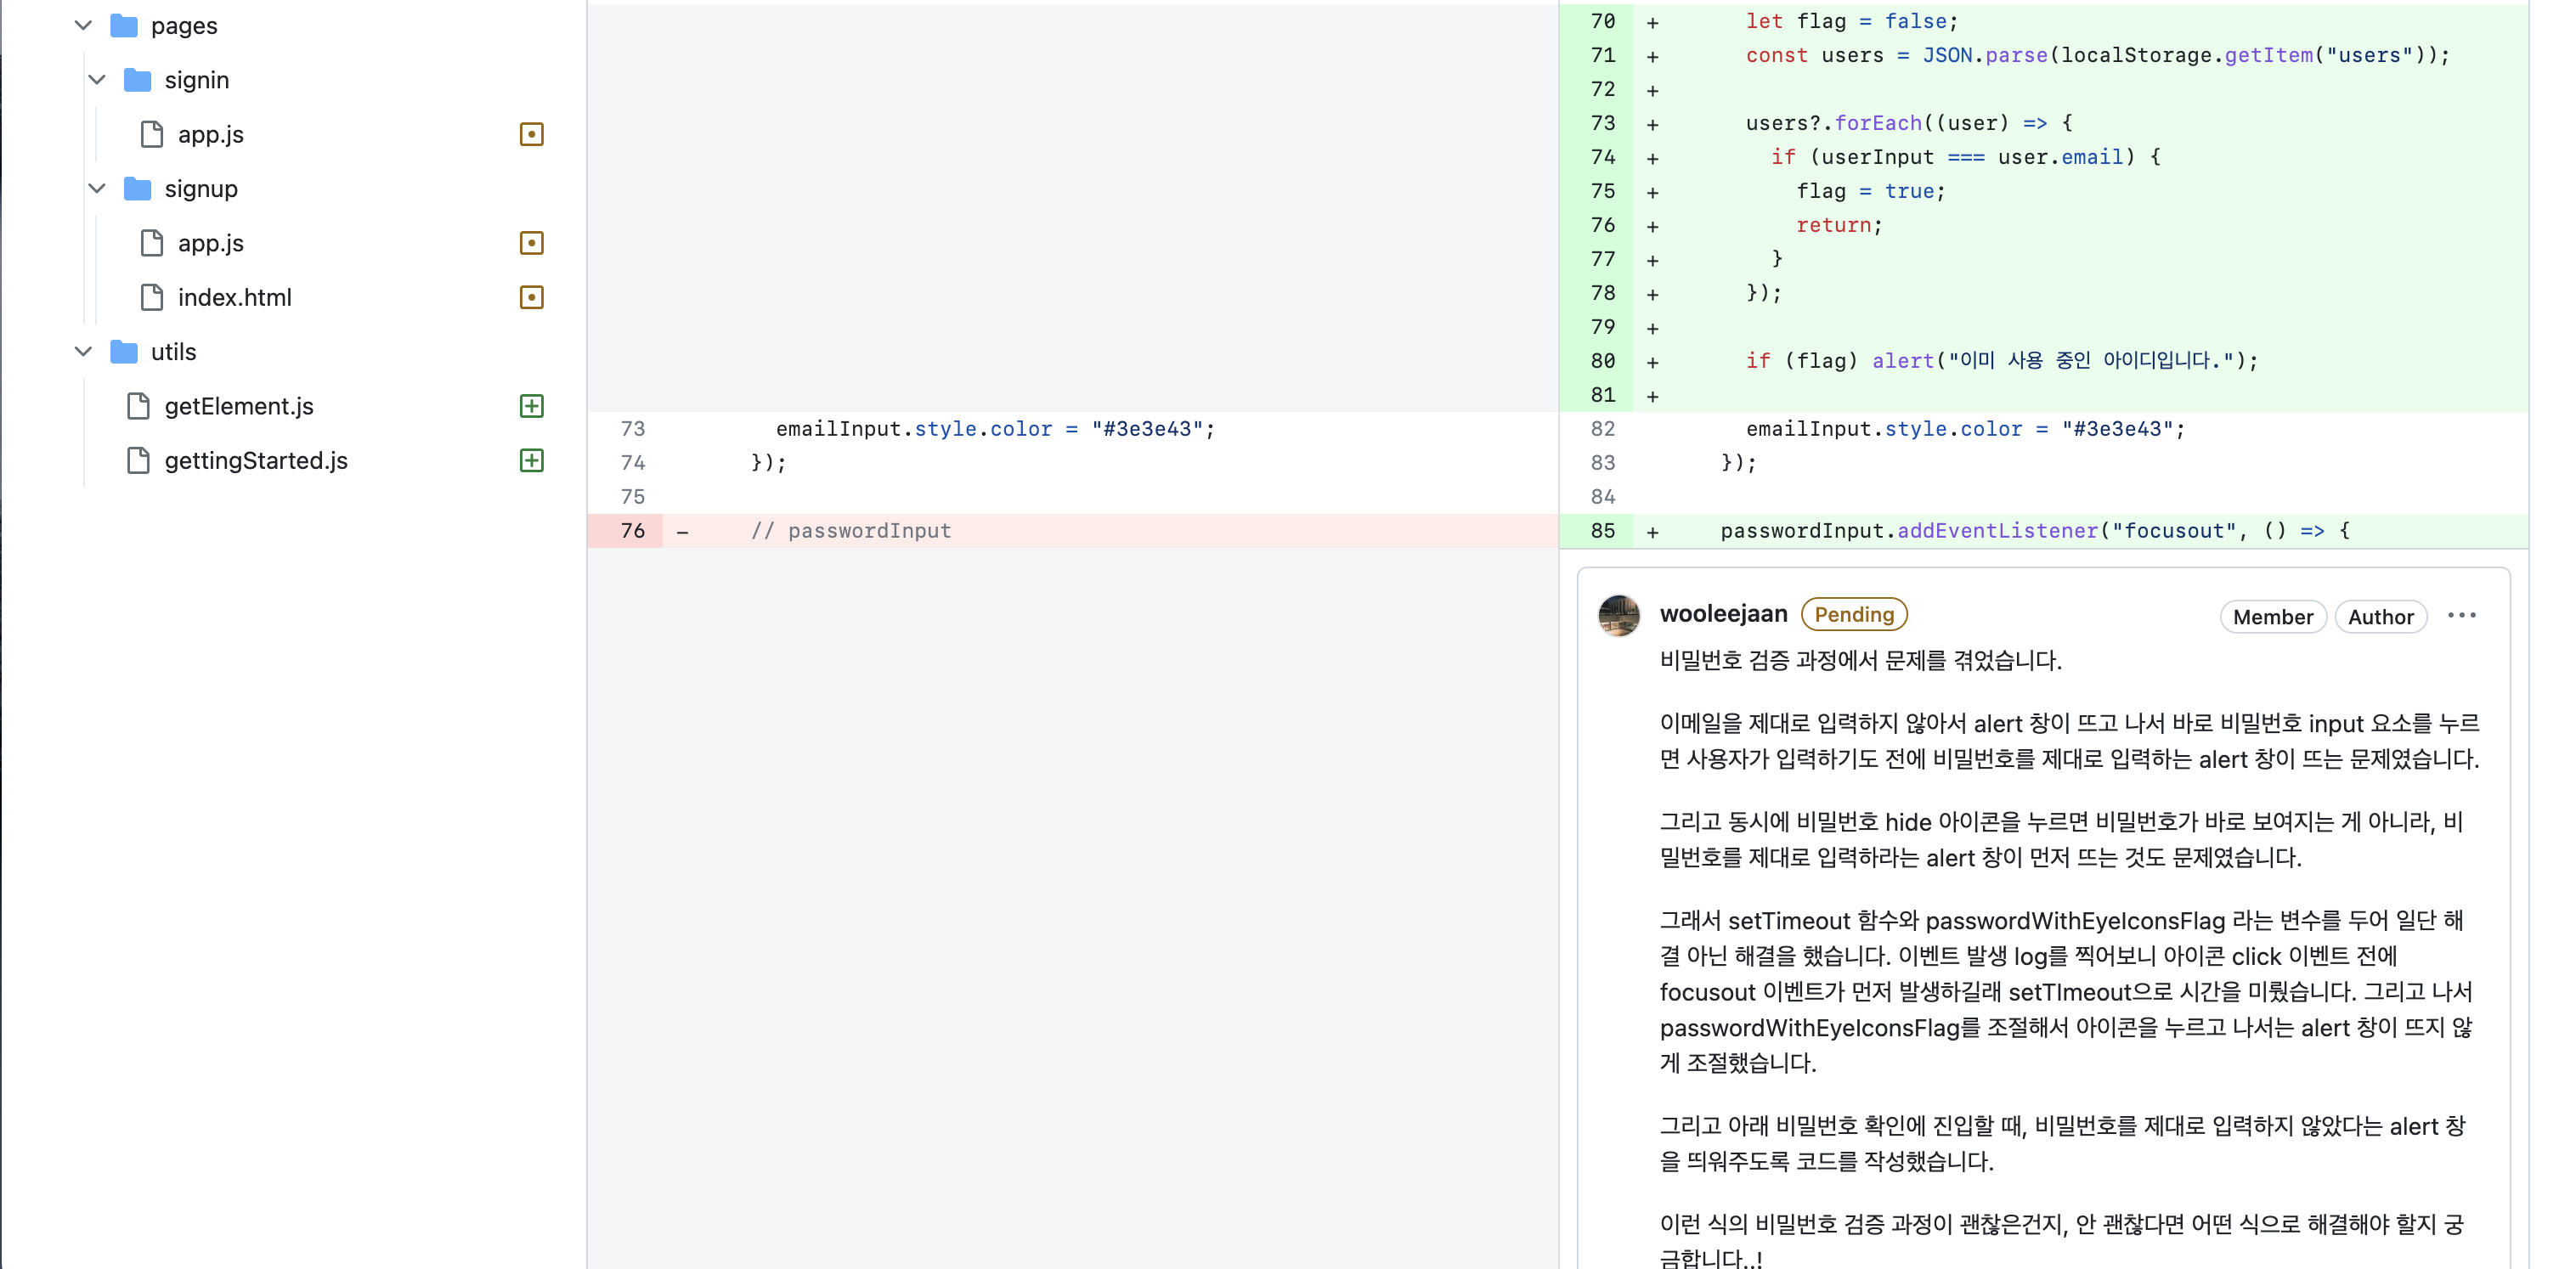This screenshot has height=1269, width=2576.
Task: Click the Pending review label
Action: pyautogui.click(x=1853, y=615)
